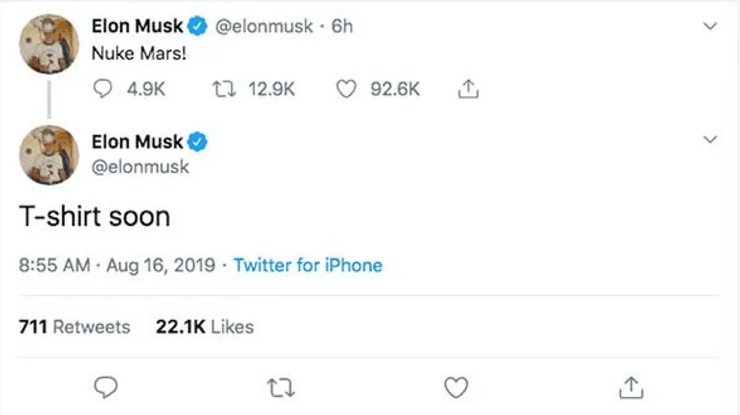Open the top tweet's chevron options menu
Image resolution: width=740 pixels, height=415 pixels.
click(x=711, y=27)
